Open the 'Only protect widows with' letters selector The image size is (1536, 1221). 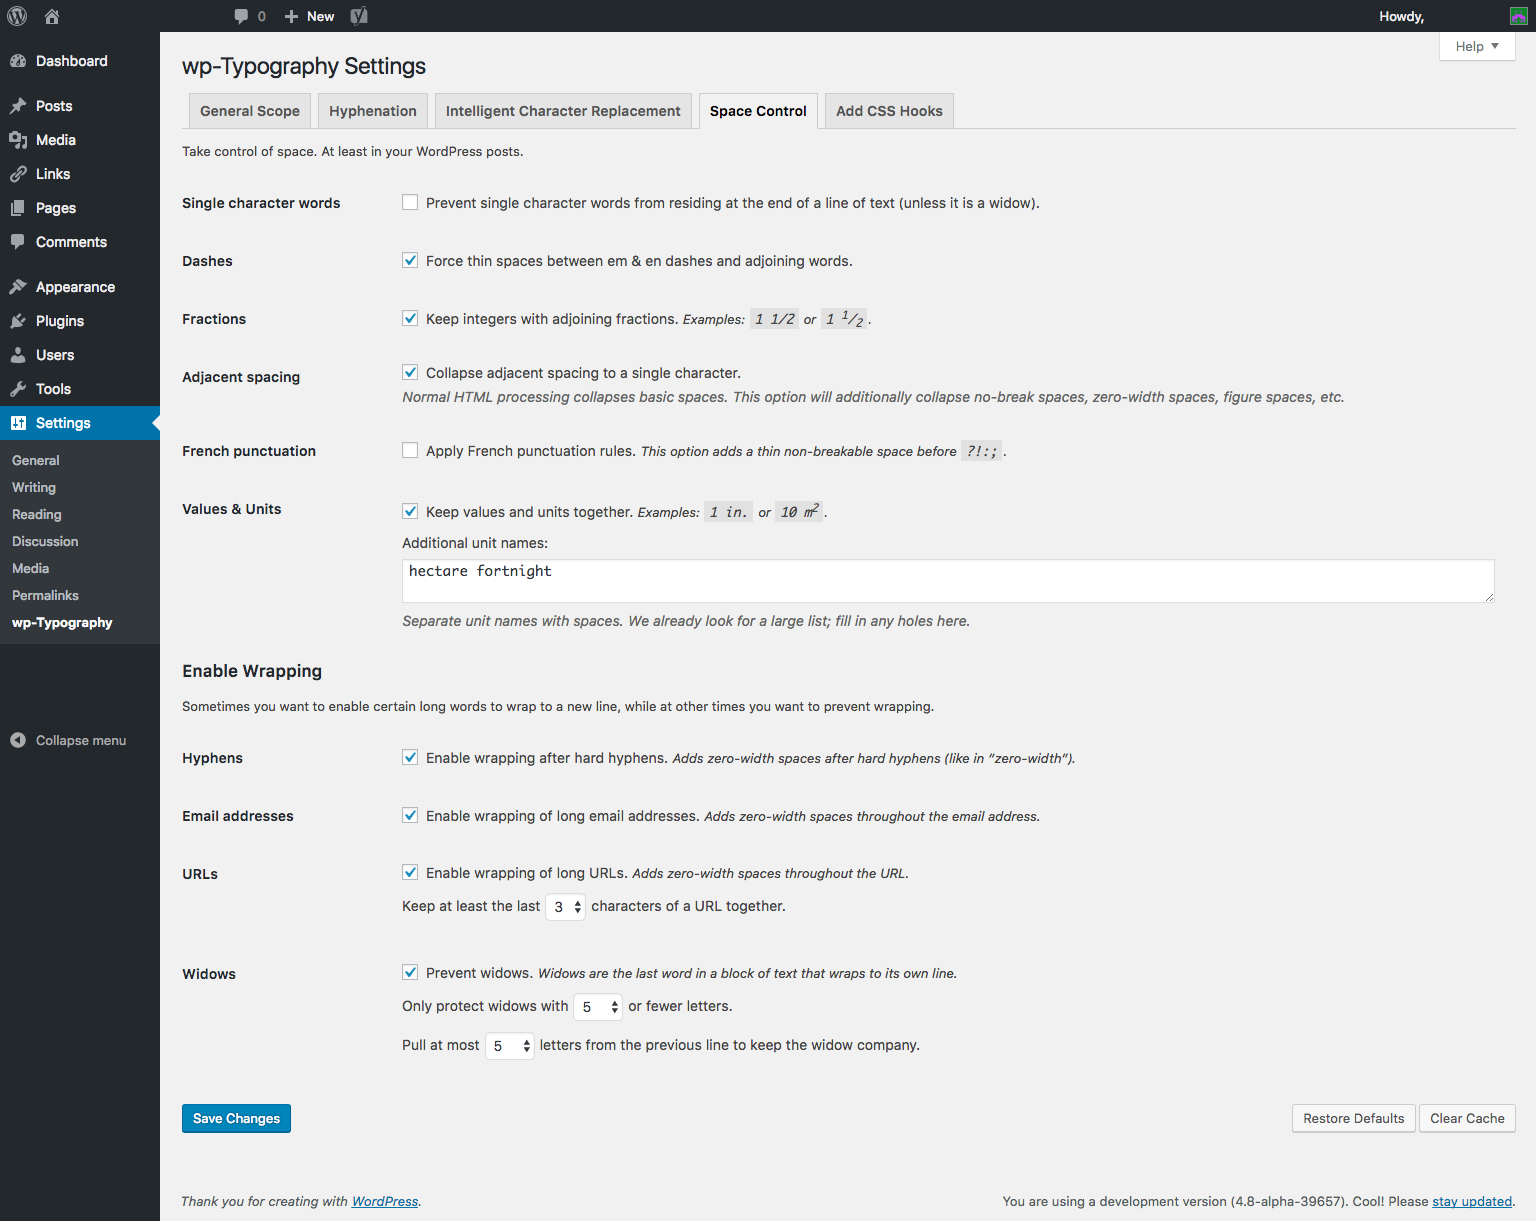pos(598,1007)
